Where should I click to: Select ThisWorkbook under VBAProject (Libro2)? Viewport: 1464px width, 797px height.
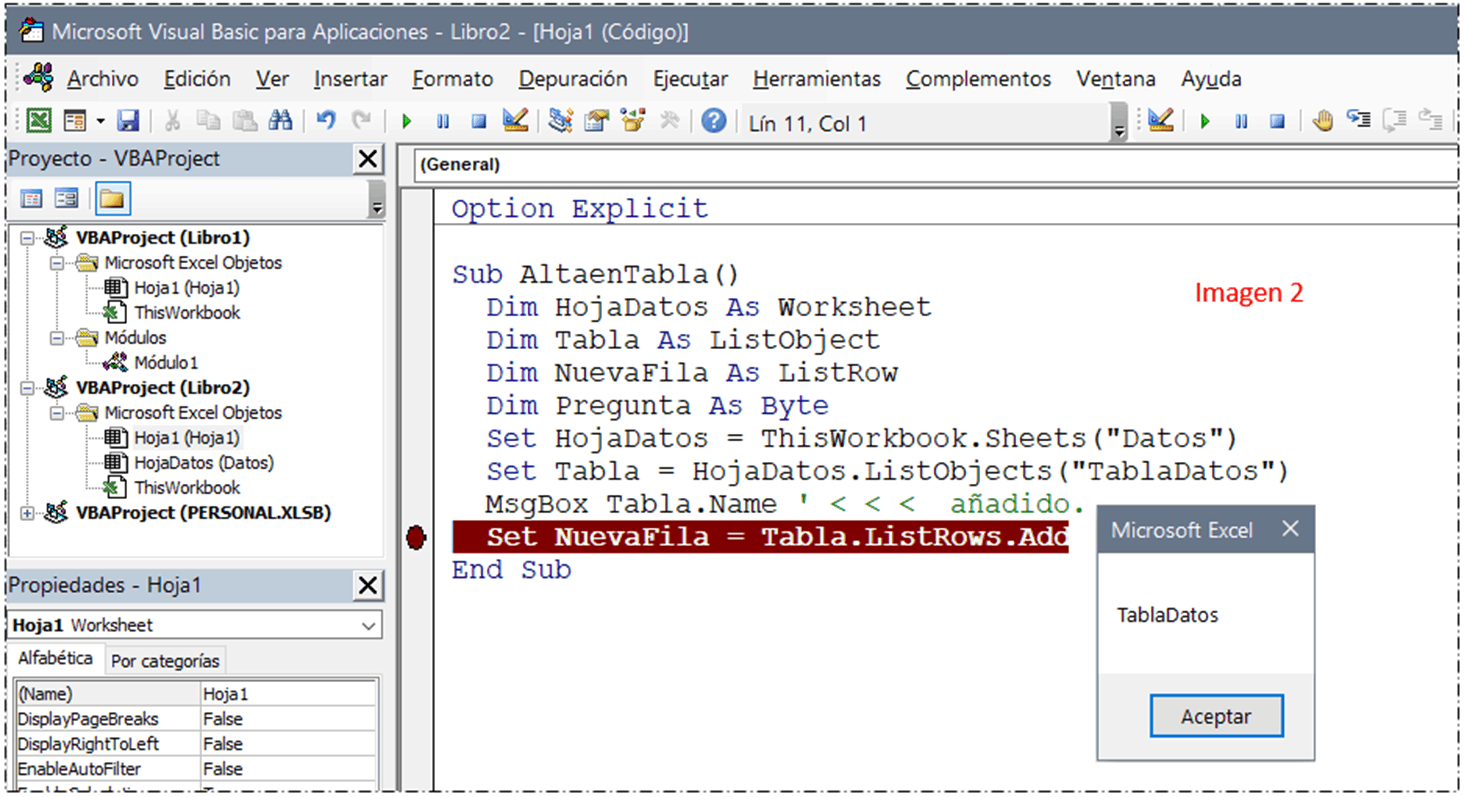click(187, 488)
